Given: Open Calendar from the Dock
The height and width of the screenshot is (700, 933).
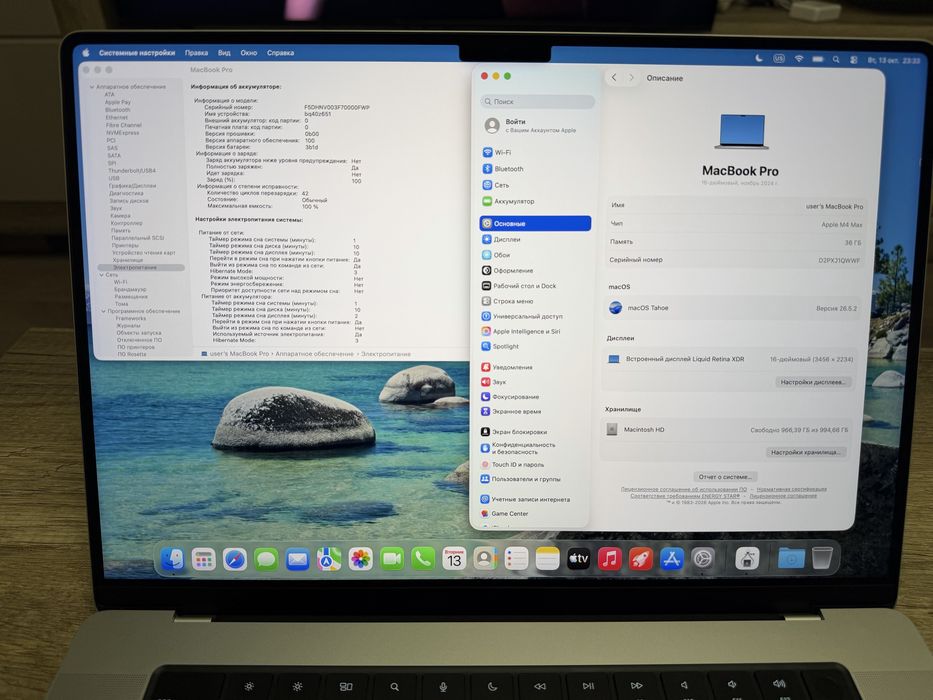Looking at the screenshot, I should coord(453,559).
